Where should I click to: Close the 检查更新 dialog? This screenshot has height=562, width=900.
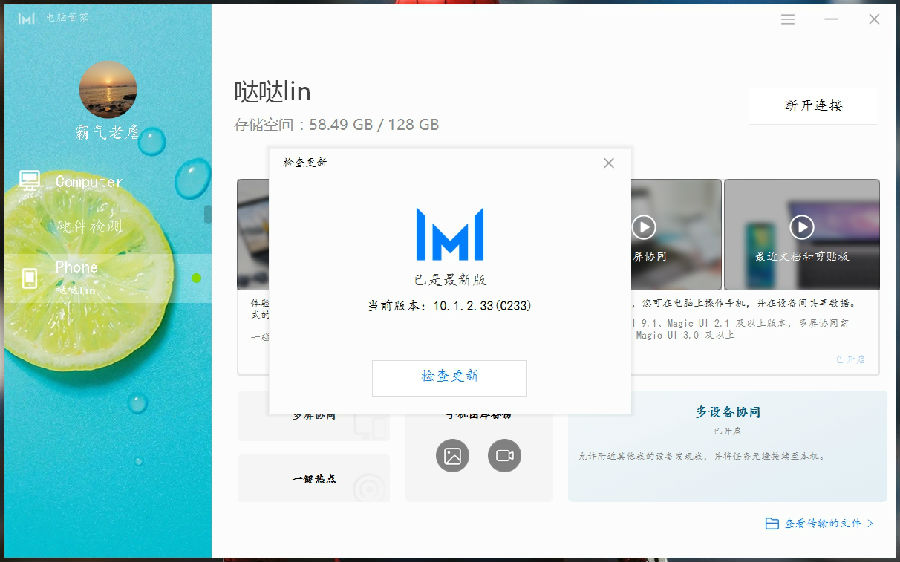608,163
